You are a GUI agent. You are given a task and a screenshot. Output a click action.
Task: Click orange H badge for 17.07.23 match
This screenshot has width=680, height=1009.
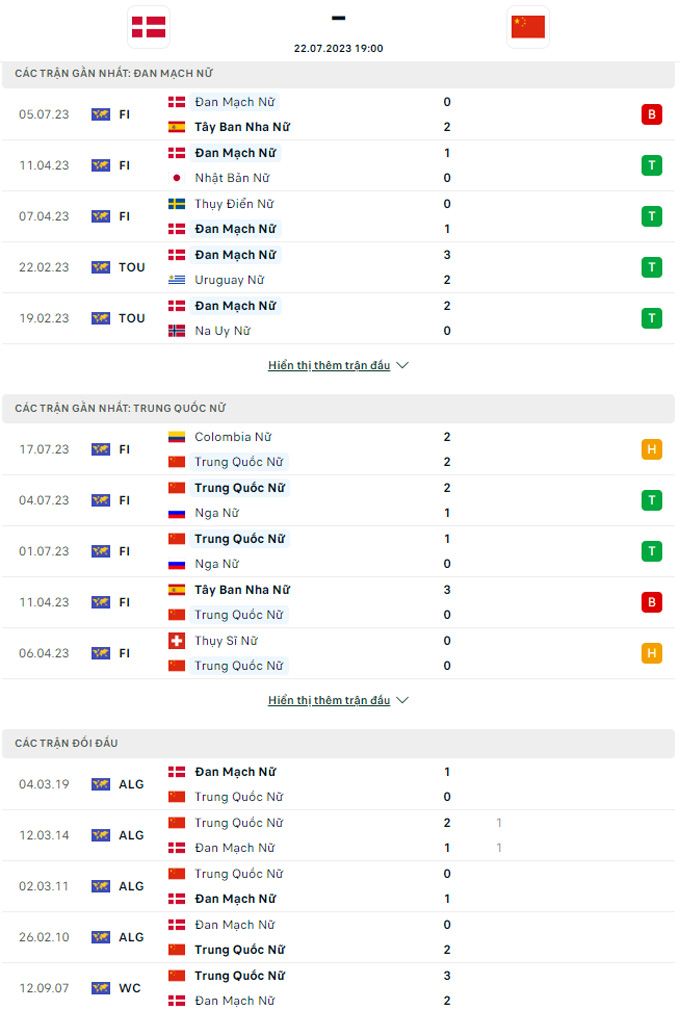tap(652, 449)
